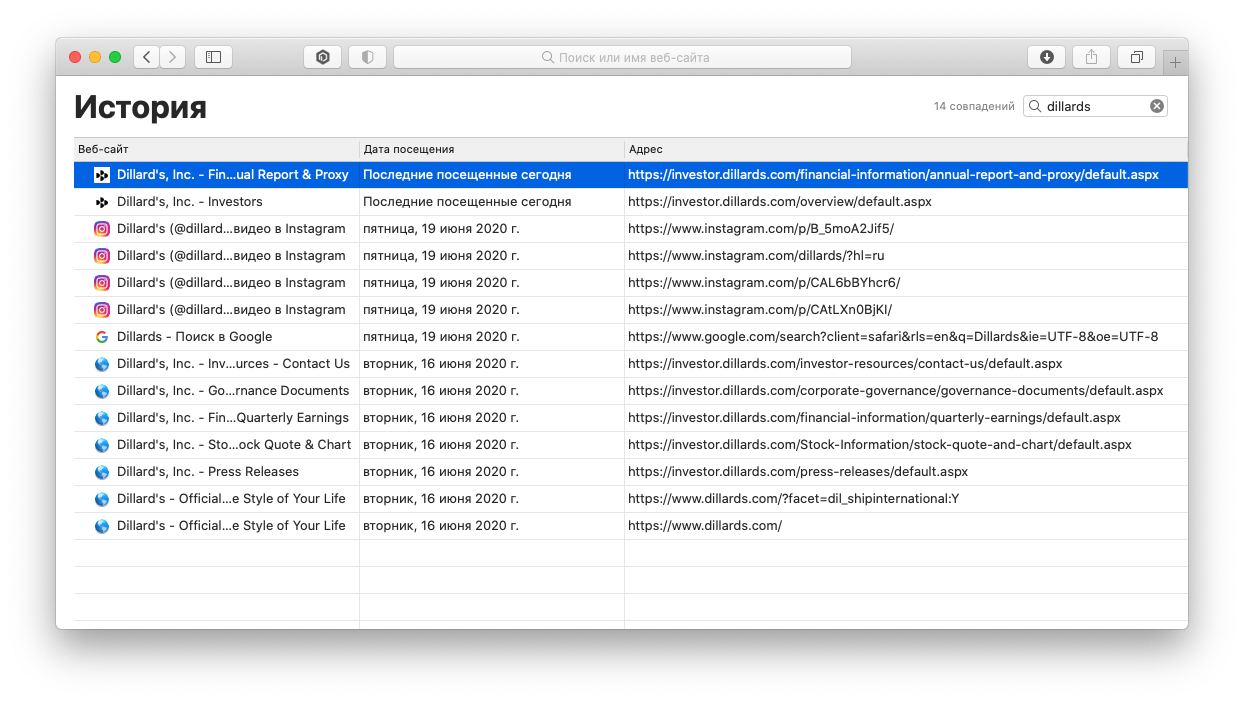Click instagram.com/p/CAtLXn0BjKl/ address
This screenshot has height=703, width=1244.
[760, 310]
